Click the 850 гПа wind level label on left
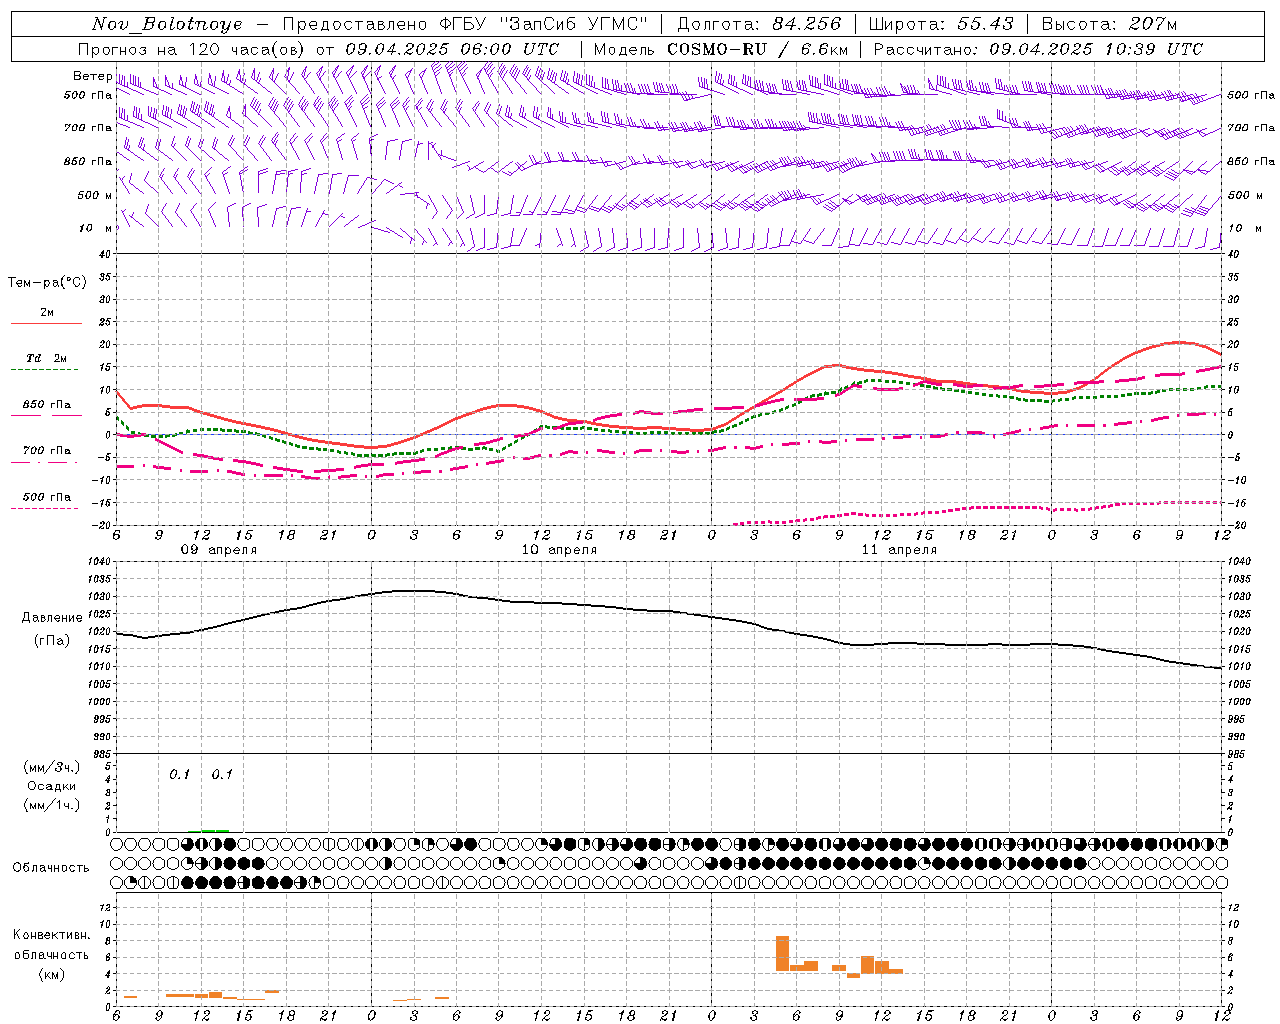1280x1024 pixels. (88, 161)
